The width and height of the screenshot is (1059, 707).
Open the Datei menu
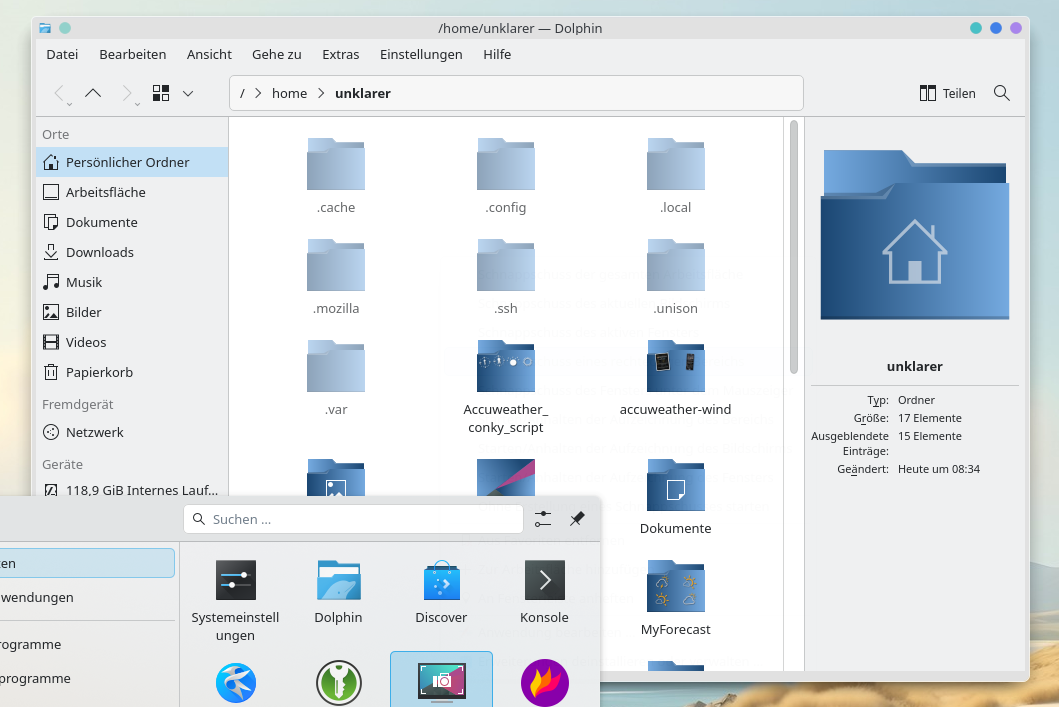pyautogui.click(x=62, y=55)
